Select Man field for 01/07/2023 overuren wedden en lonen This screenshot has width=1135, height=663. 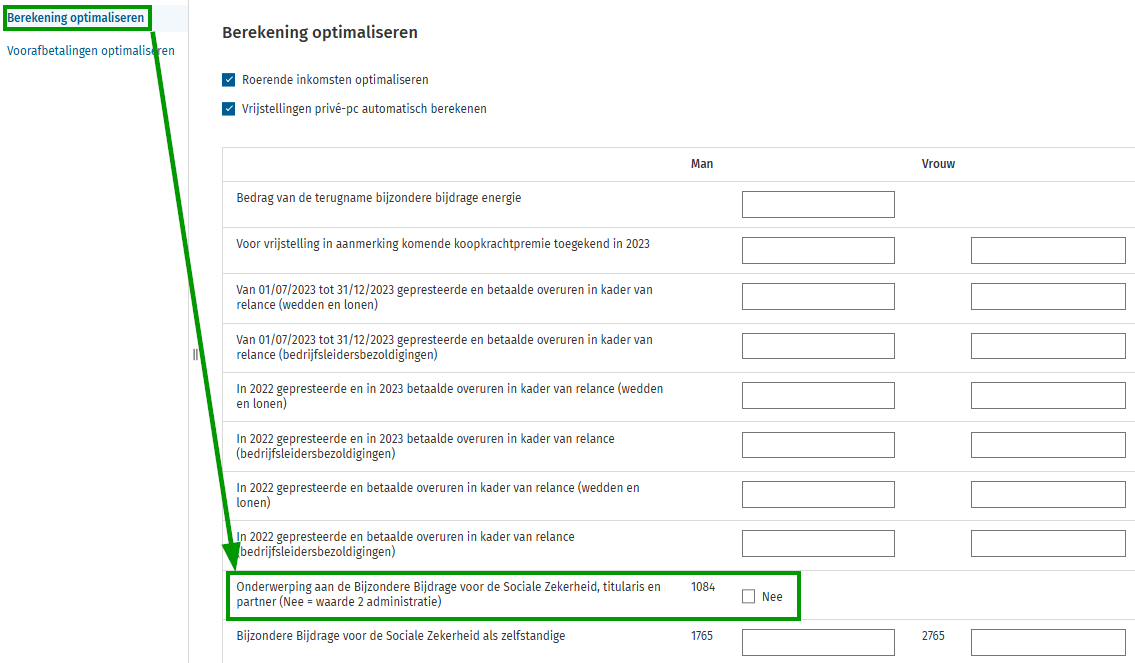817,297
